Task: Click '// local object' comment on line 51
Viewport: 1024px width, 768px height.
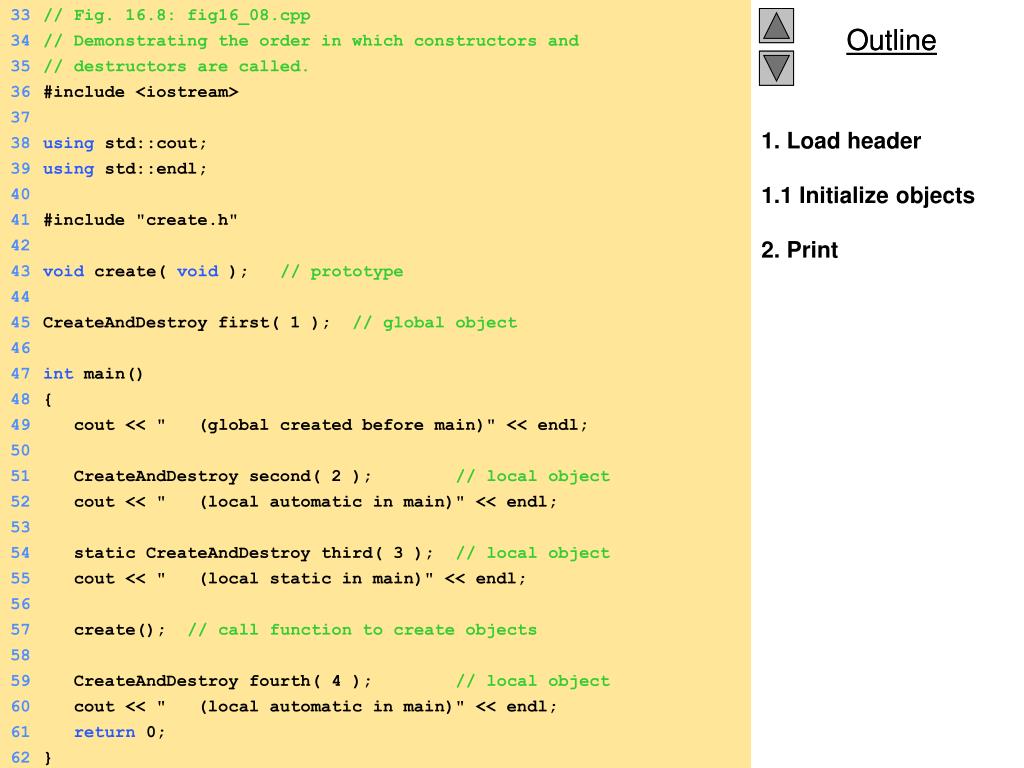Action: pyautogui.click(x=533, y=476)
